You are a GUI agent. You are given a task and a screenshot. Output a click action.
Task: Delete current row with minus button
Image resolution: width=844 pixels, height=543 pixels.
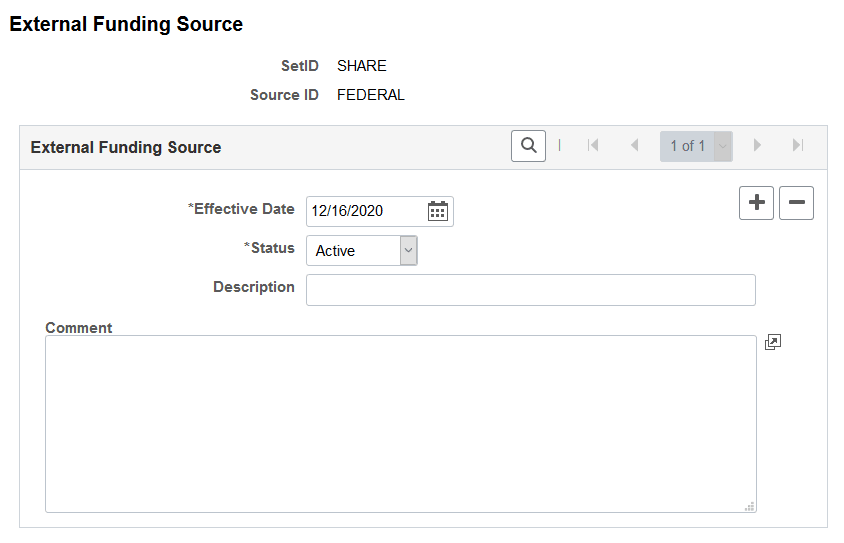click(796, 203)
